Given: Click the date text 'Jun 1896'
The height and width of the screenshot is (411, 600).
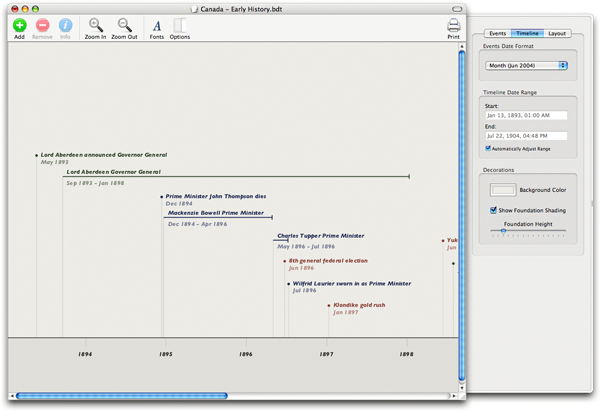Looking at the screenshot, I should point(301,268).
